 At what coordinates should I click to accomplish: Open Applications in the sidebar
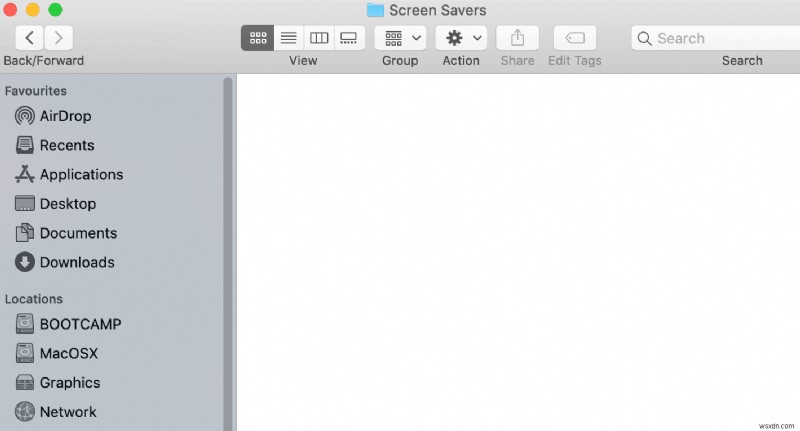[69, 174]
